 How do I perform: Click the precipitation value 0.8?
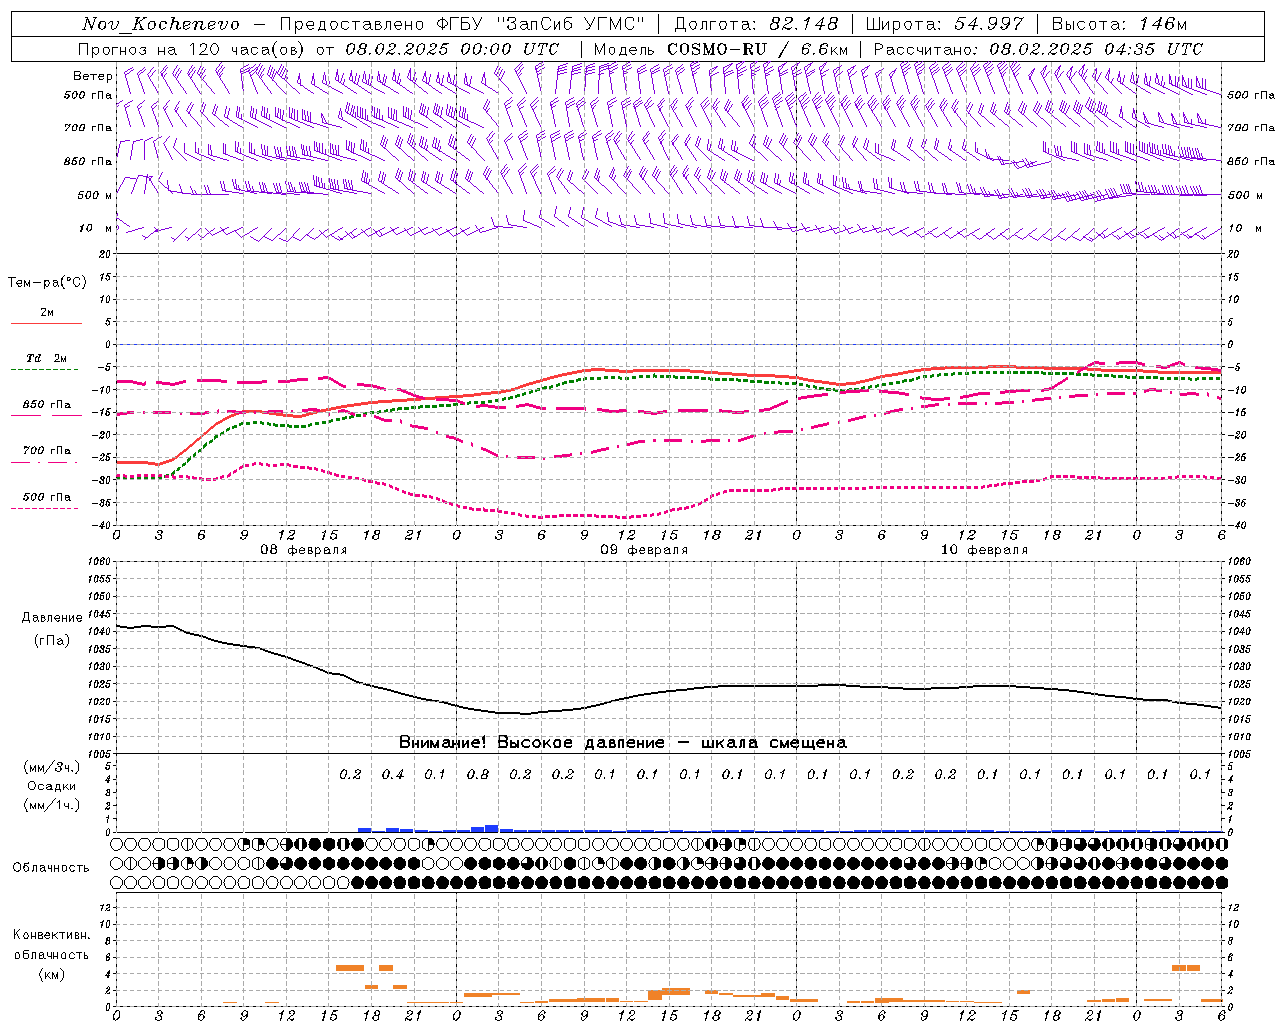[478, 775]
